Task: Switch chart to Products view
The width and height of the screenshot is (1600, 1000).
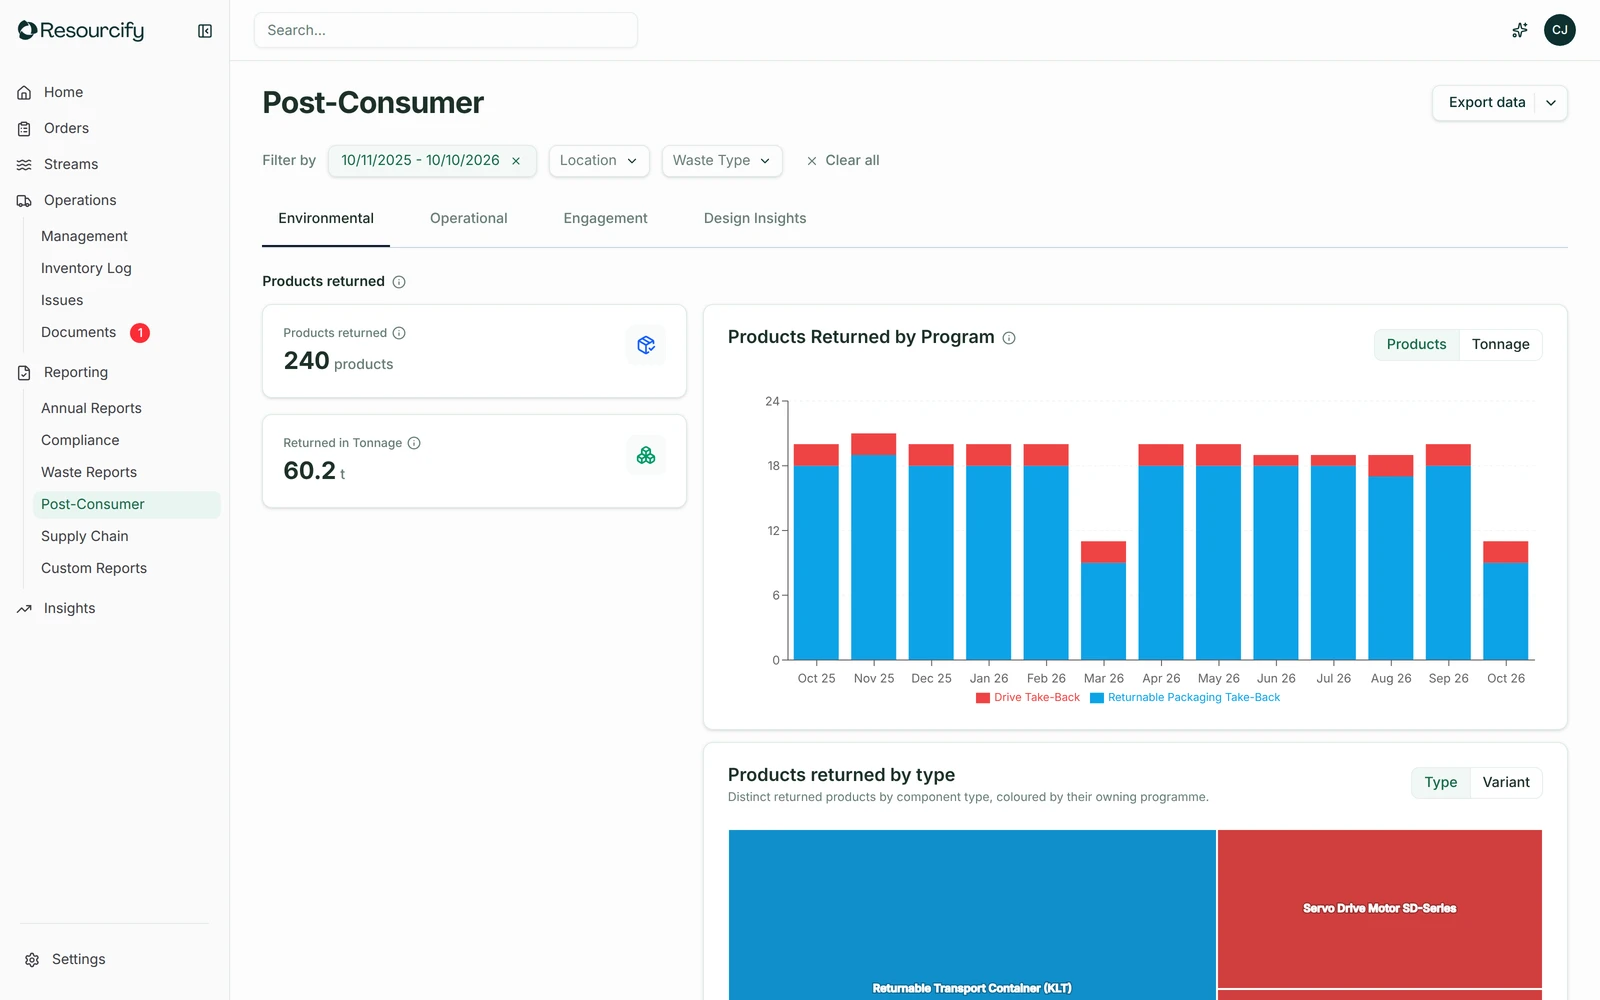Action: [1416, 344]
